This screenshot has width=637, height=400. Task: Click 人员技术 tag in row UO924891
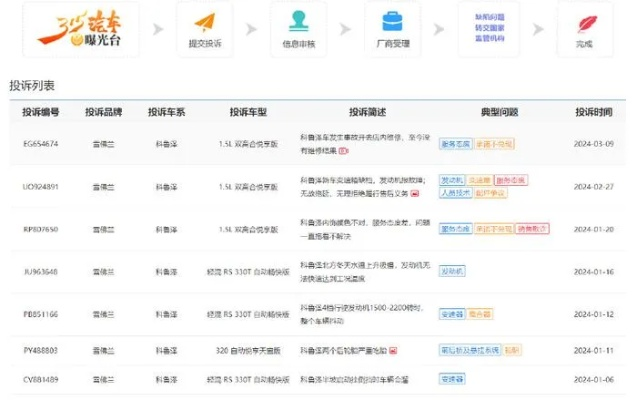pos(455,193)
